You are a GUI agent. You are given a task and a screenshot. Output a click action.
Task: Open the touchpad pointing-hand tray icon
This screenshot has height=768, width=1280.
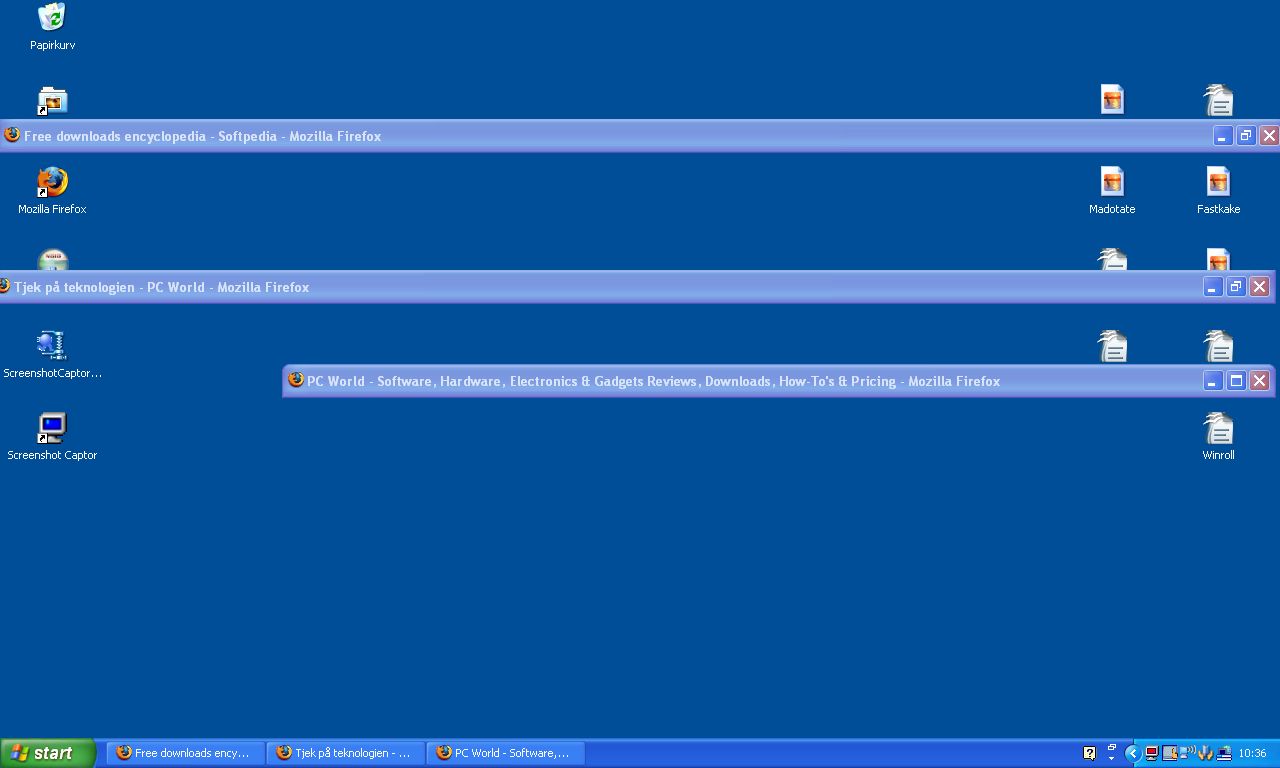click(1169, 753)
